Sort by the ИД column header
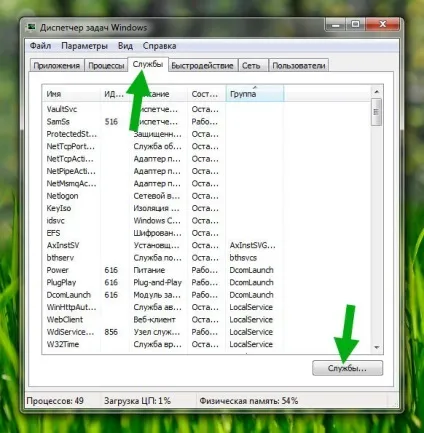424x433 pixels. (115, 94)
